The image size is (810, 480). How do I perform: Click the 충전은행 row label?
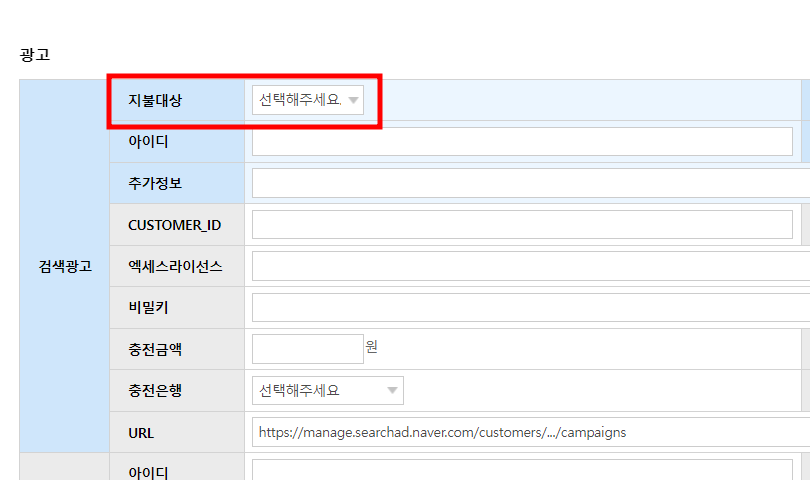155,390
